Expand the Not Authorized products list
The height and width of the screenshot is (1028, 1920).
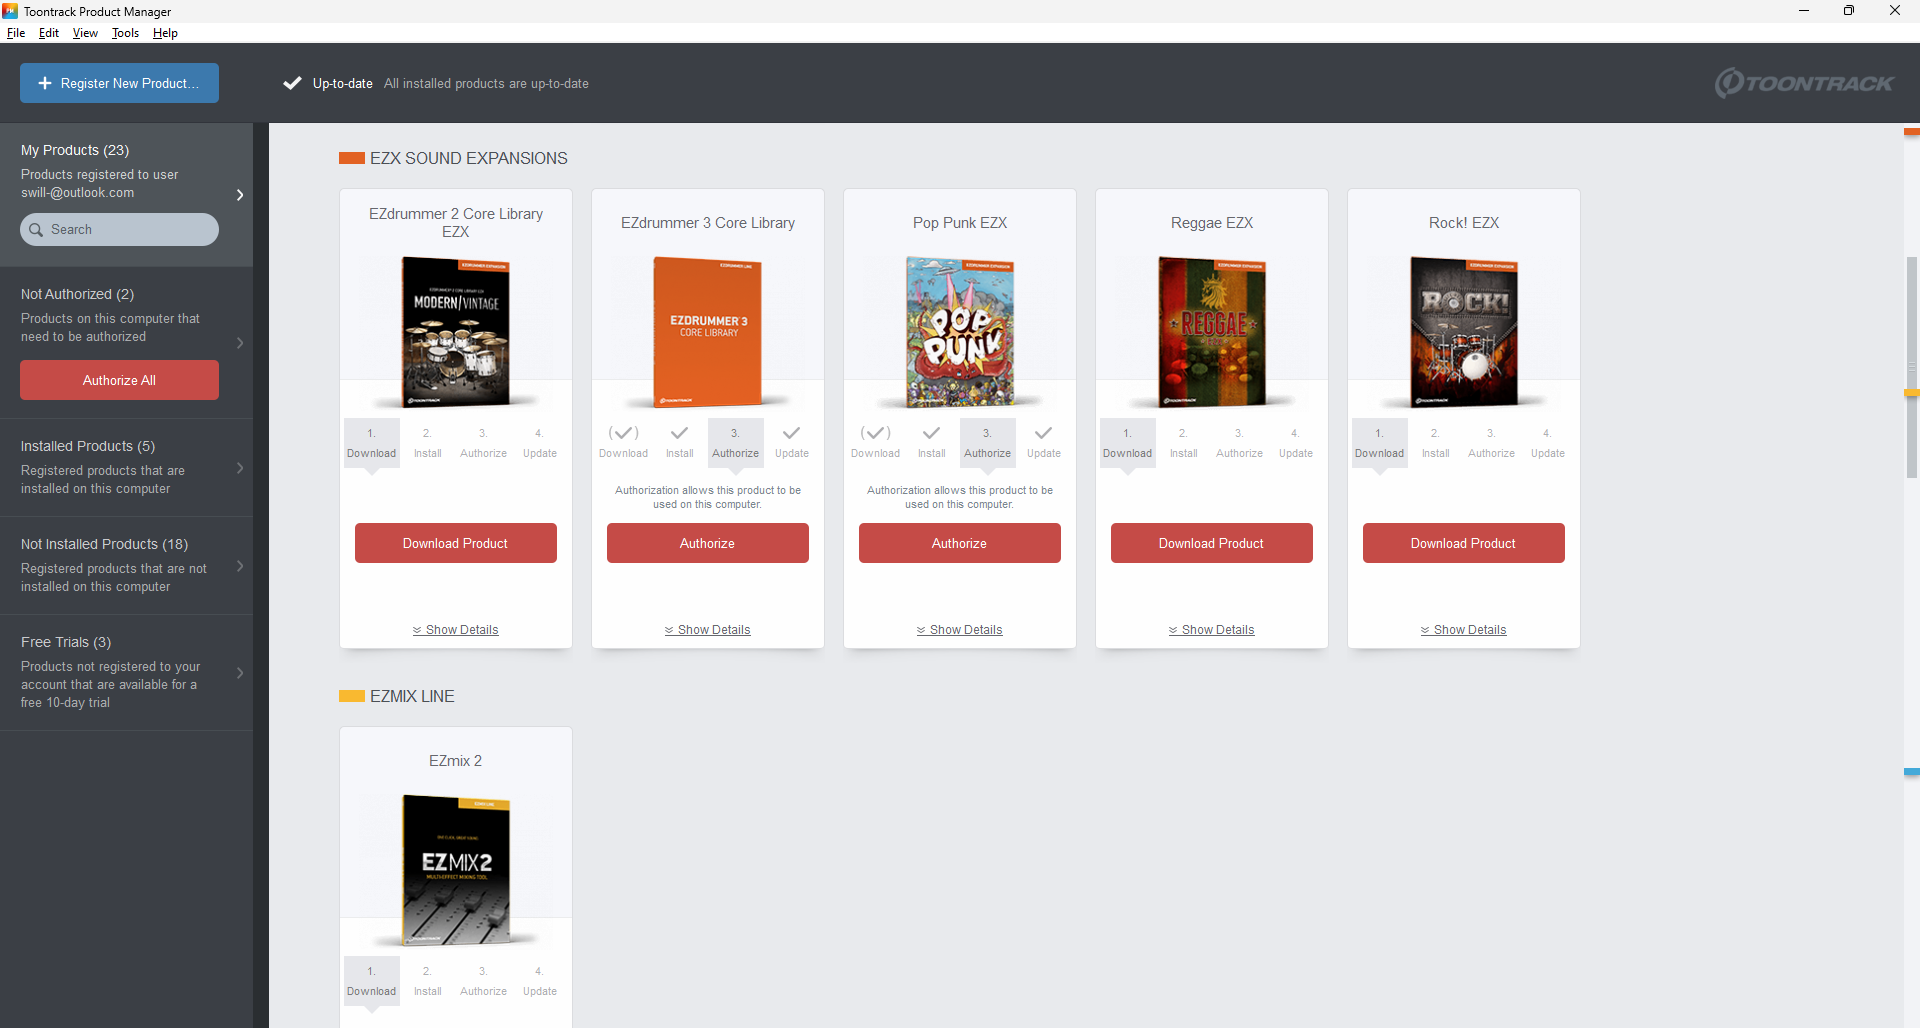tap(240, 343)
